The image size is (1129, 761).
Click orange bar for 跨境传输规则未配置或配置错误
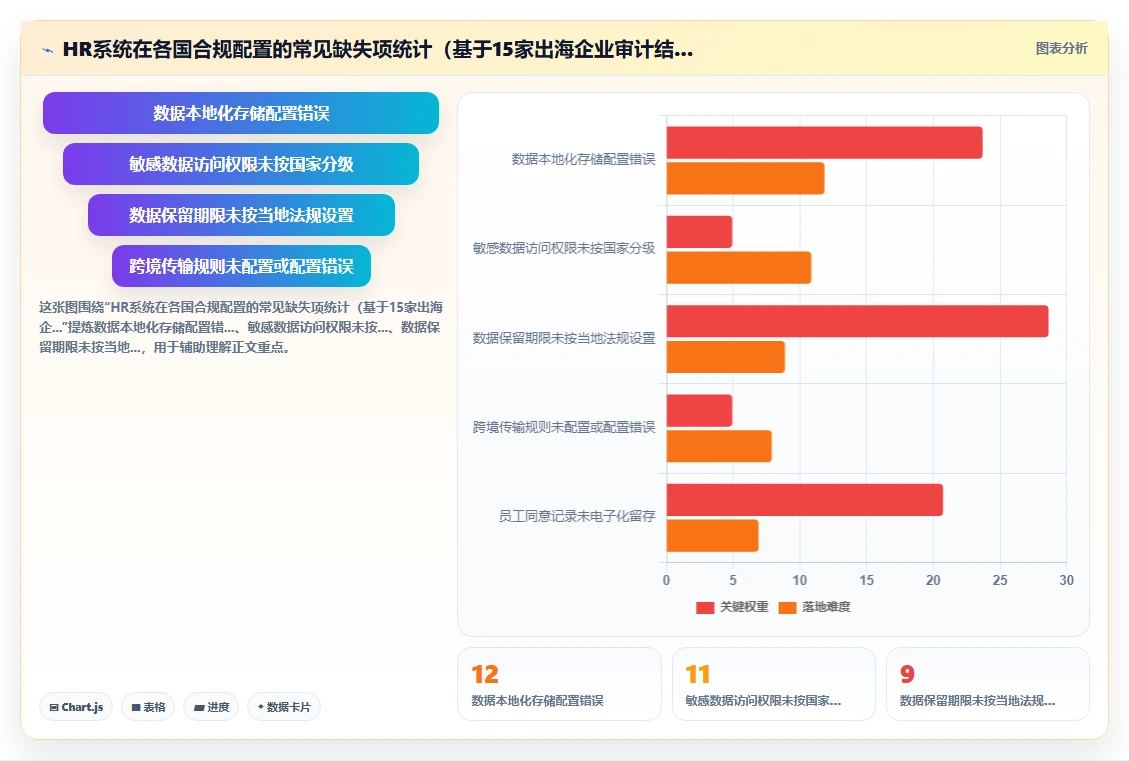pos(719,446)
